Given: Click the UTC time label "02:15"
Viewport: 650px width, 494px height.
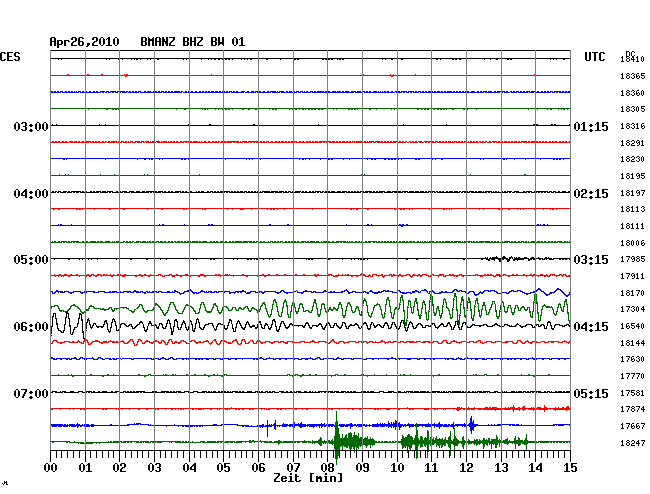Looking at the screenshot, I should [591, 194].
